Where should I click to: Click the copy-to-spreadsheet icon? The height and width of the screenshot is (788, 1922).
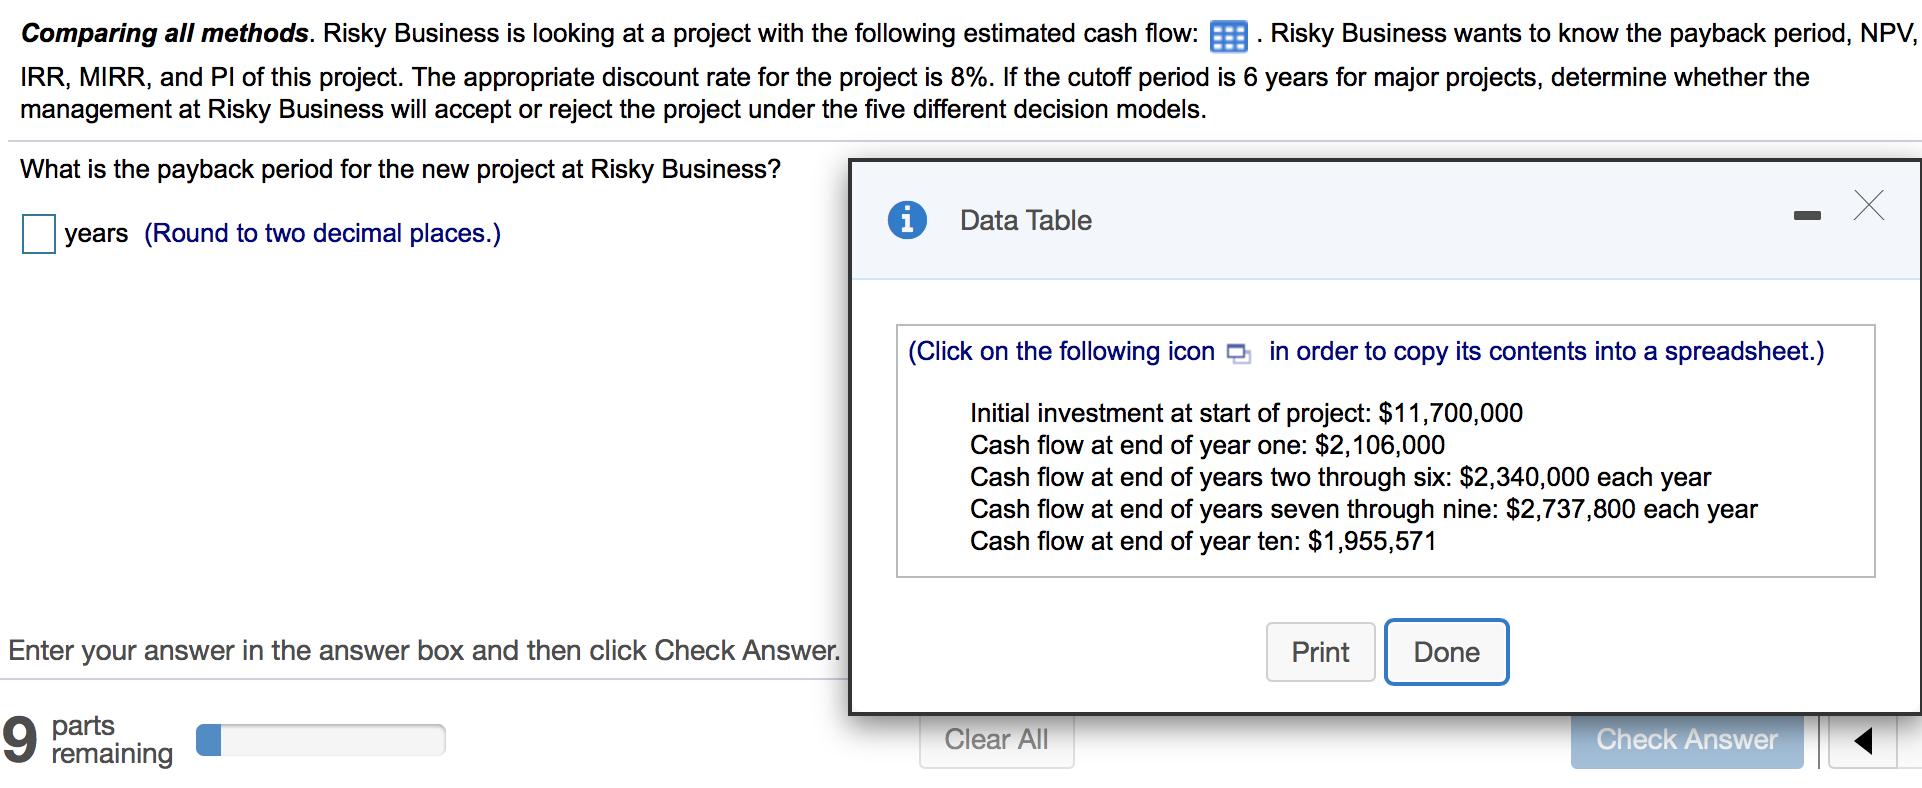tap(1238, 353)
